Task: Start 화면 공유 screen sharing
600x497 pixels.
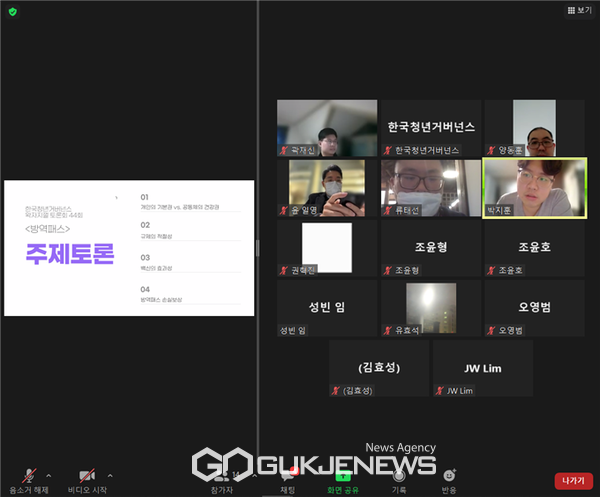Action: tap(343, 482)
